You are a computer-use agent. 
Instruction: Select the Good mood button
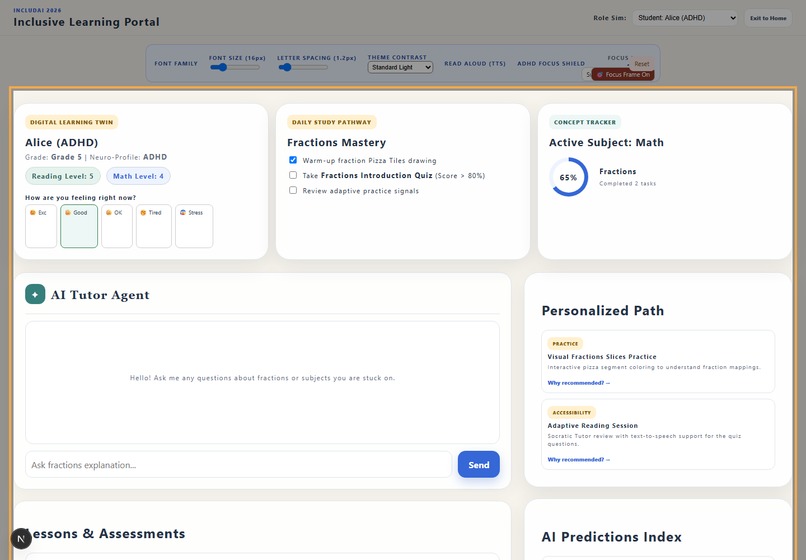[x=79, y=226]
